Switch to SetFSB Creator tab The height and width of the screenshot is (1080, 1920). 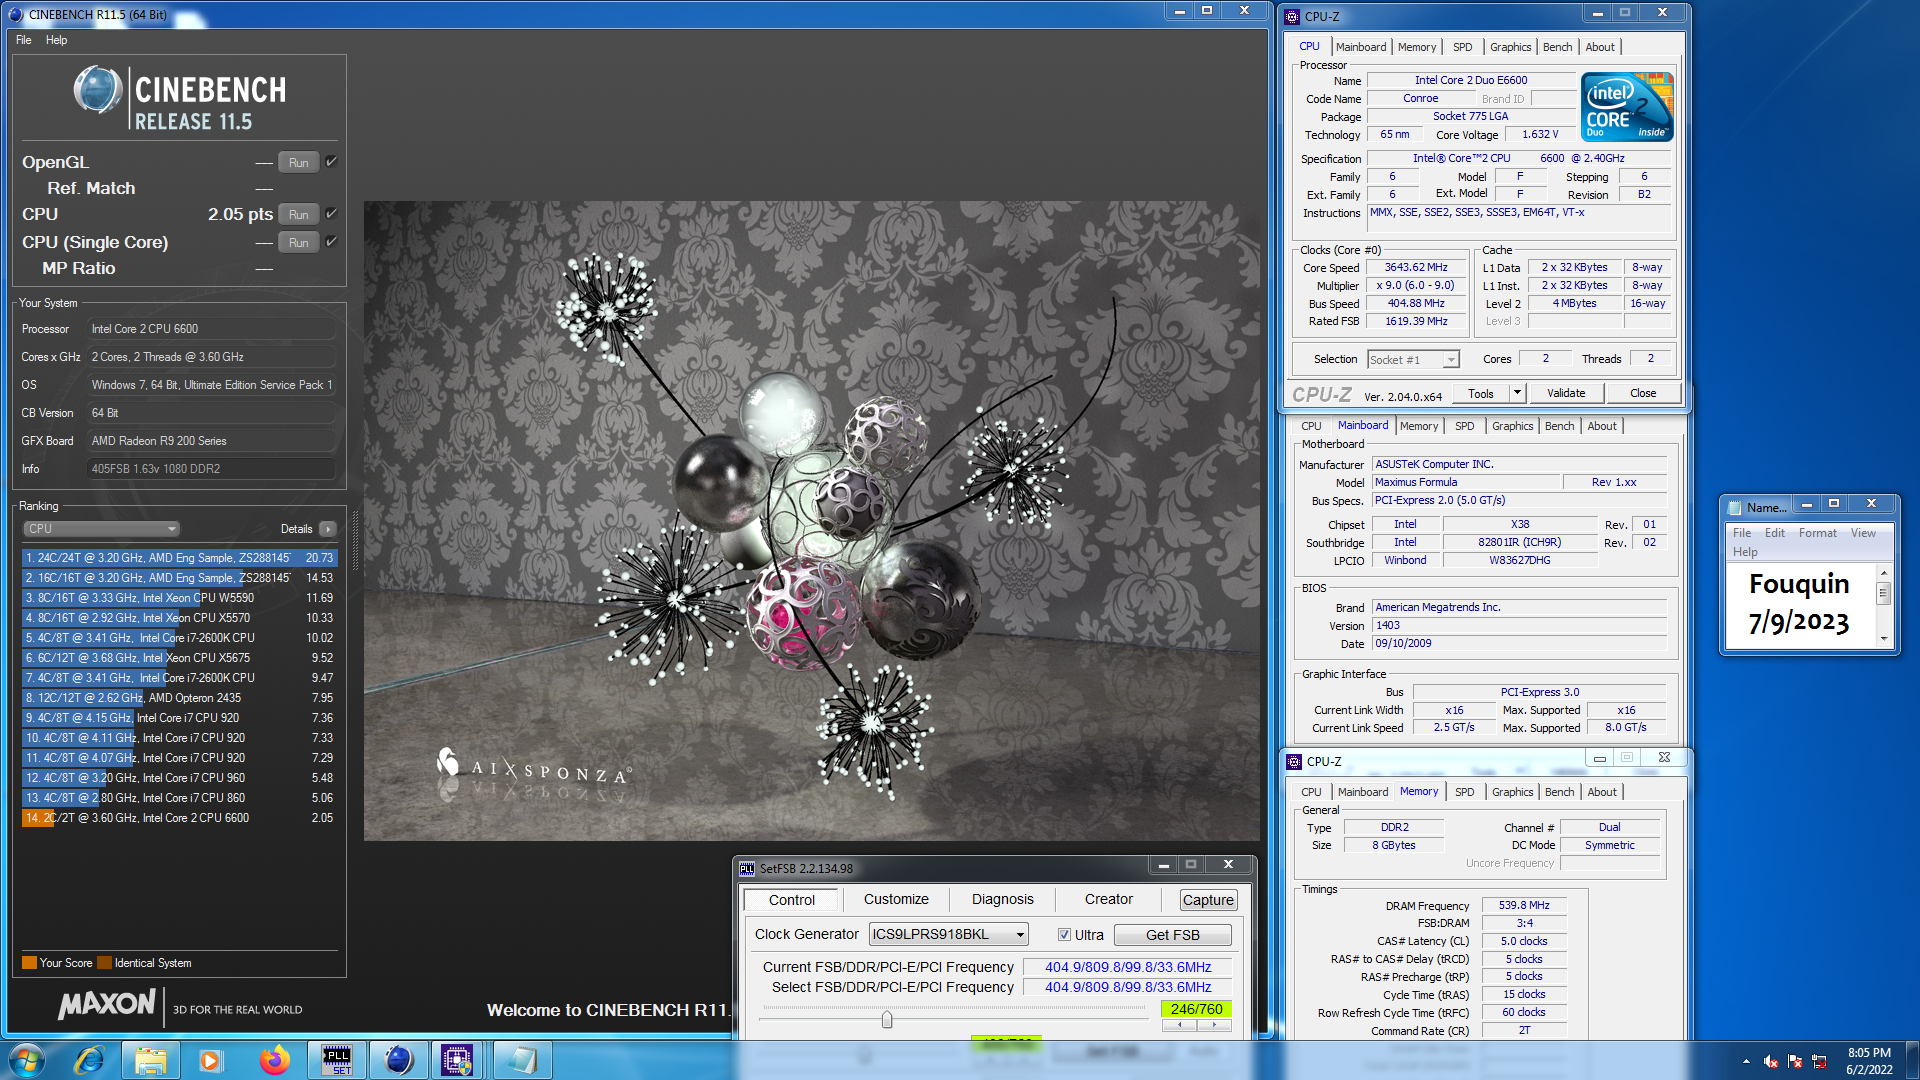coord(1108,899)
